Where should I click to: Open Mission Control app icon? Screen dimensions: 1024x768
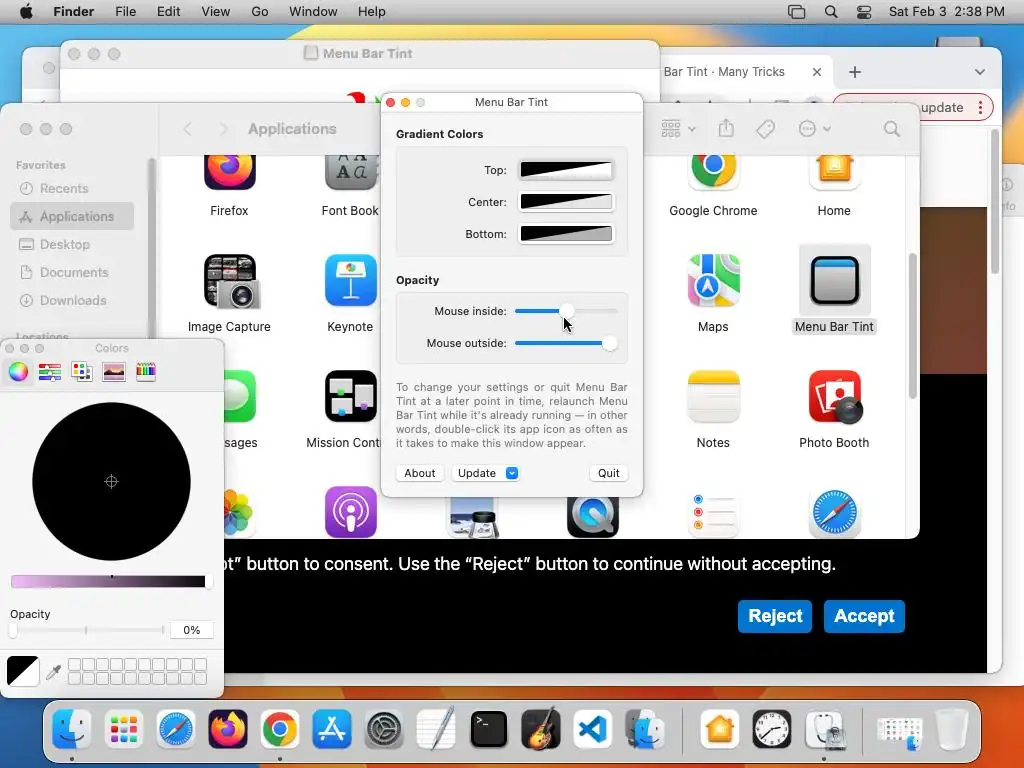tap(351, 396)
